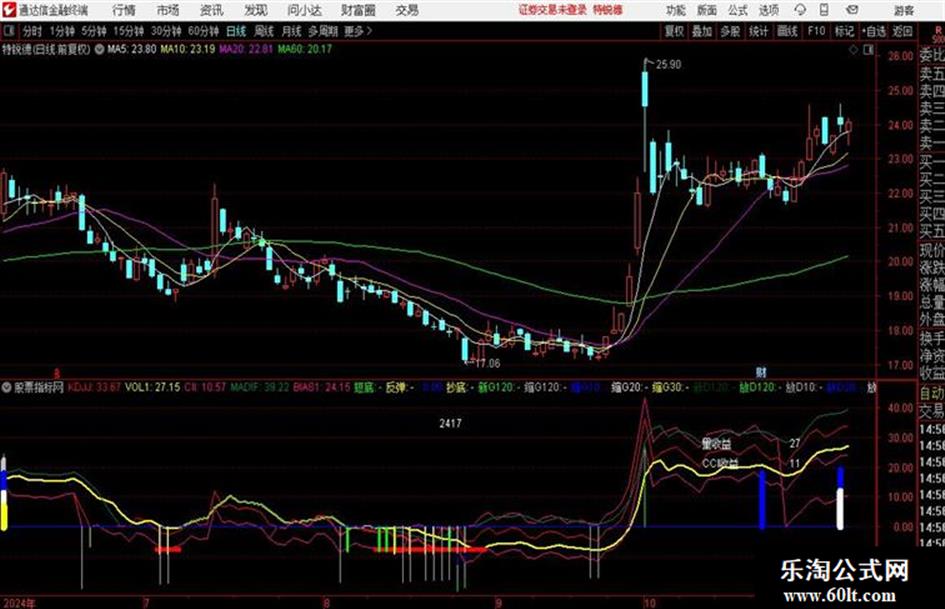Open the 发现 menu
Image resolution: width=945 pixels, height=609 pixels.
(x=255, y=10)
